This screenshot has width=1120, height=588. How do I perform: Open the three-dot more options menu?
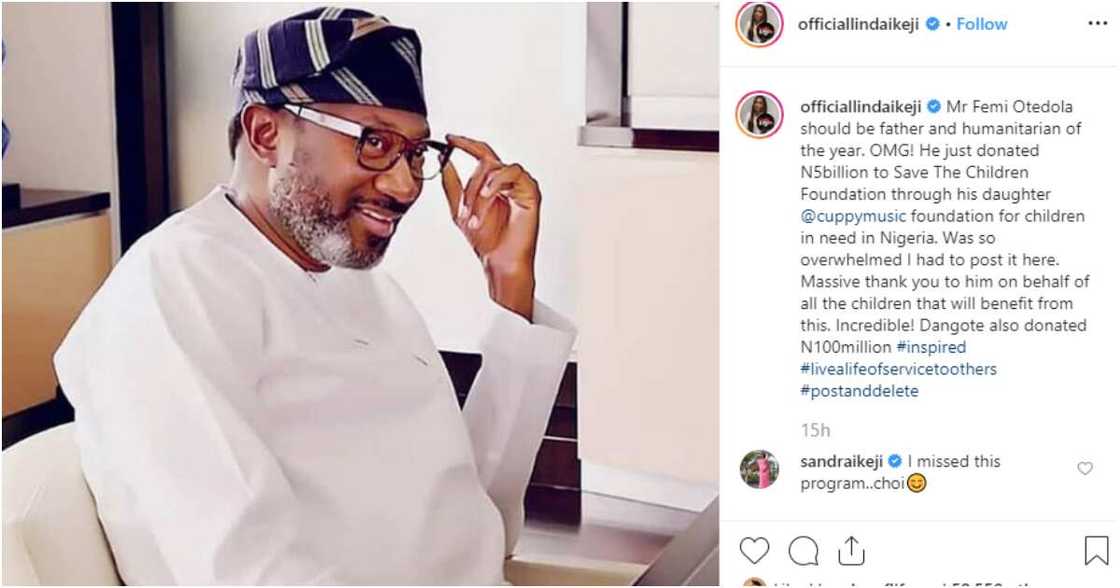click(1097, 24)
